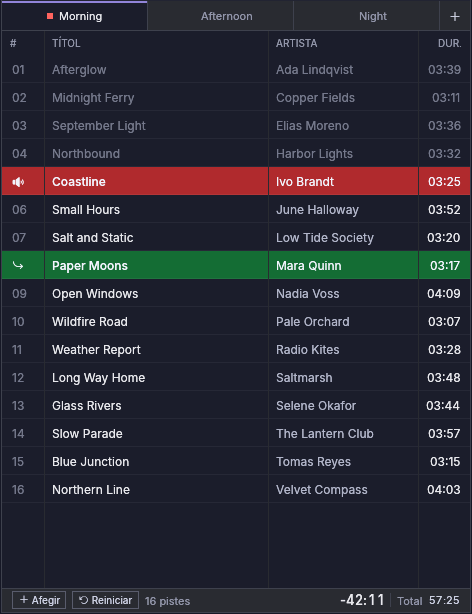The width and height of the screenshot is (472, 614).
Task: Click the remaining time -42:11
Action: tap(362, 600)
